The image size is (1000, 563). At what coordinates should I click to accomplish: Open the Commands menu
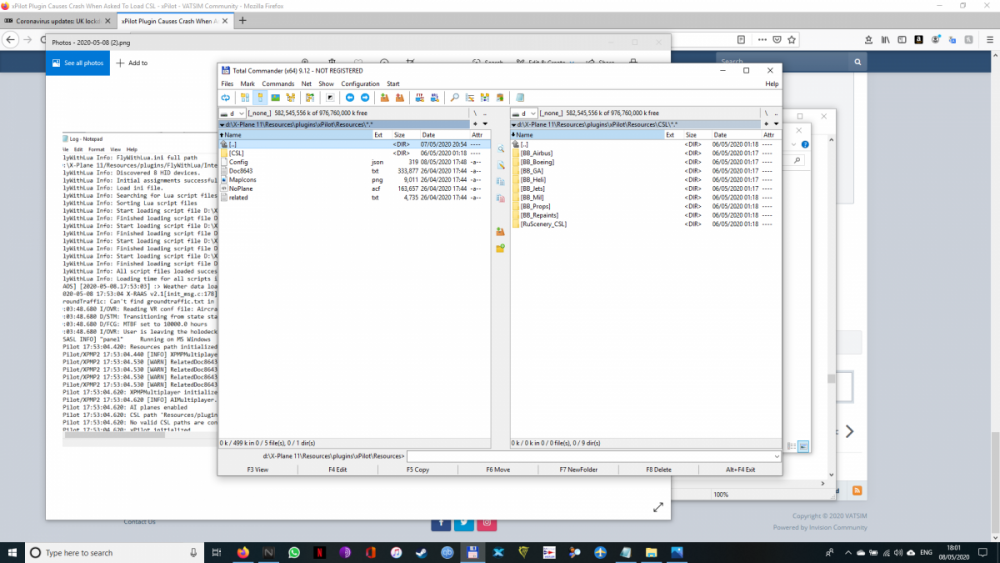coord(278,84)
